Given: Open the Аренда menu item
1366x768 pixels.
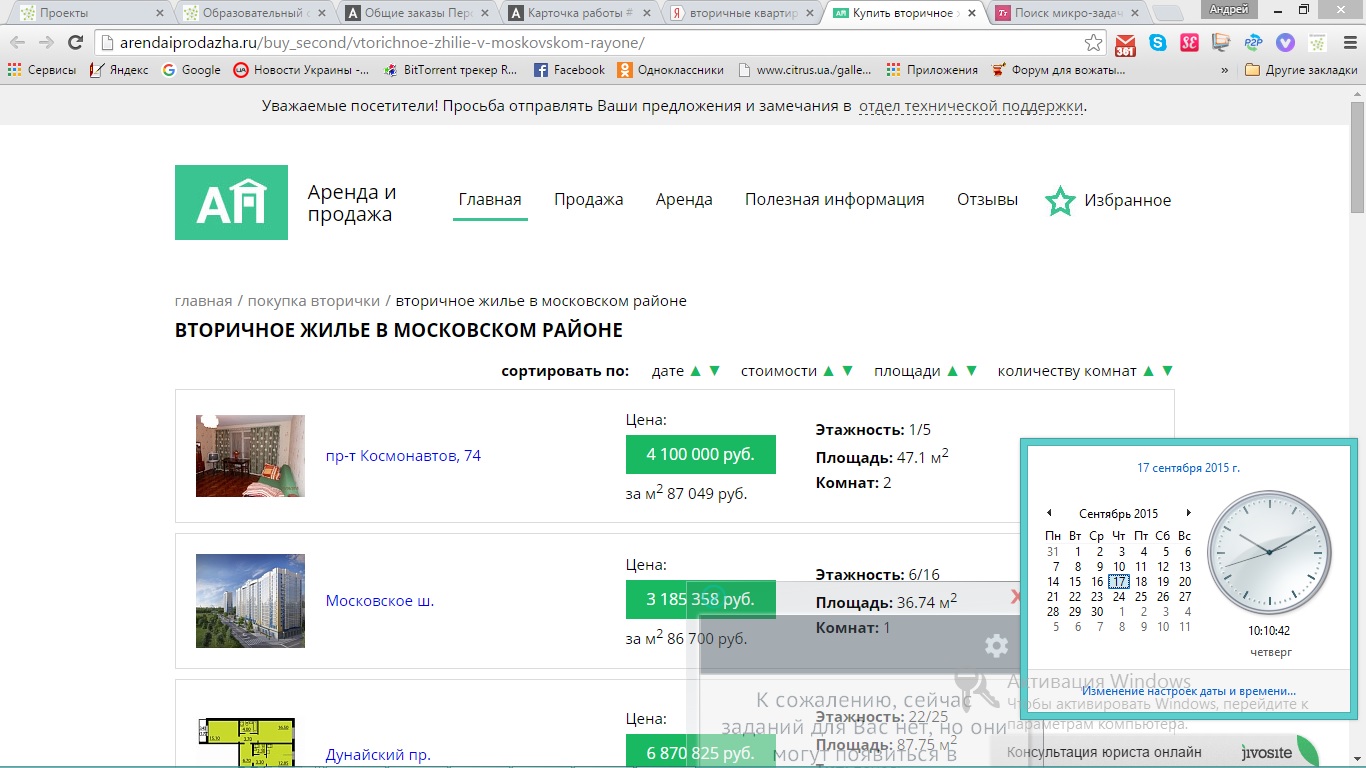Looking at the screenshot, I should tap(684, 200).
